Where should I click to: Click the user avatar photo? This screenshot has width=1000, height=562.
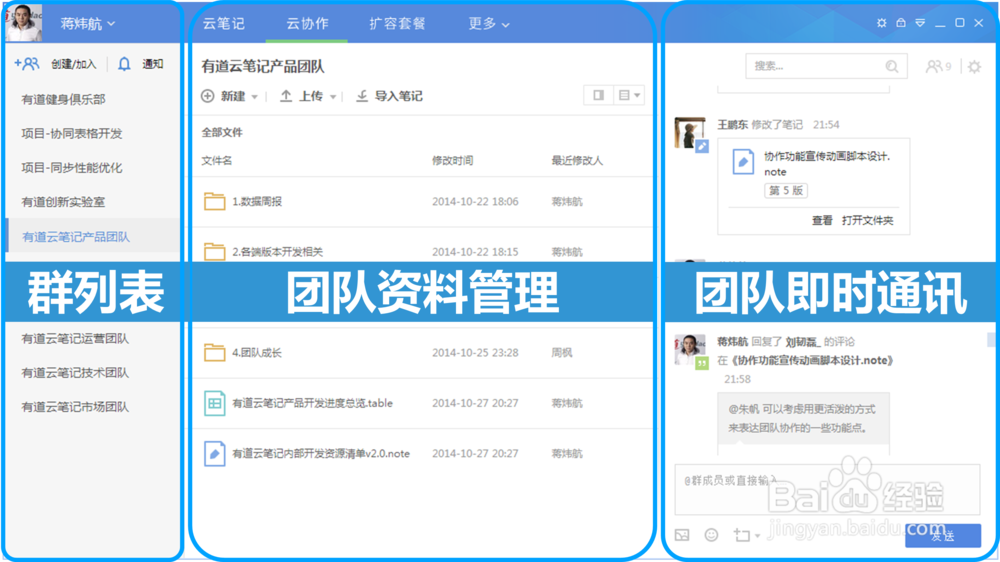(x=24, y=22)
